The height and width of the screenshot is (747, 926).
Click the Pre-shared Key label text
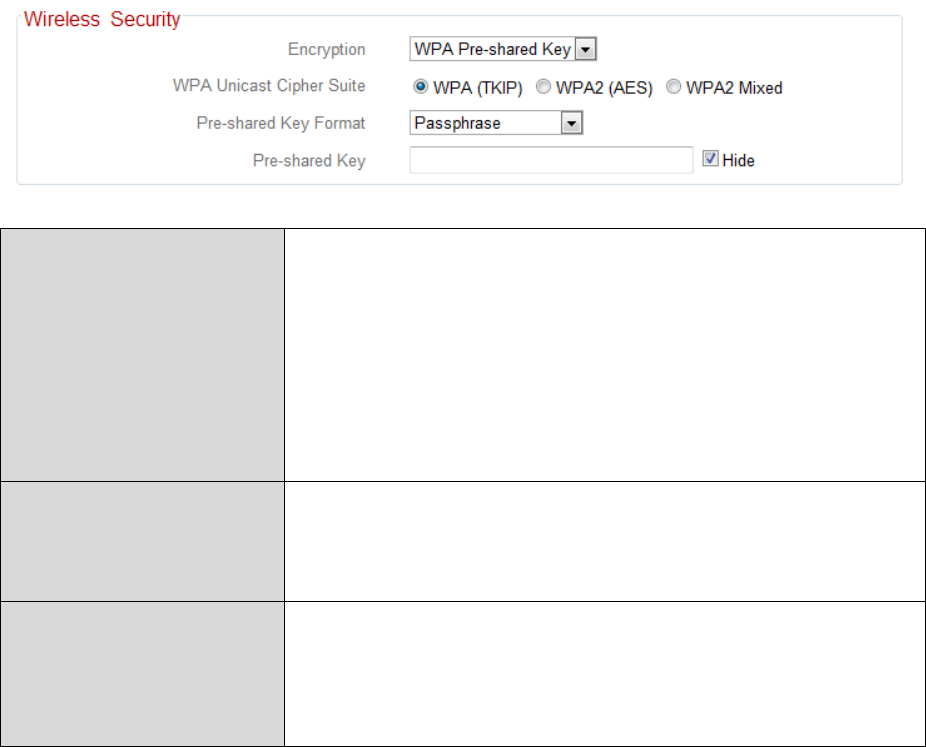308,160
